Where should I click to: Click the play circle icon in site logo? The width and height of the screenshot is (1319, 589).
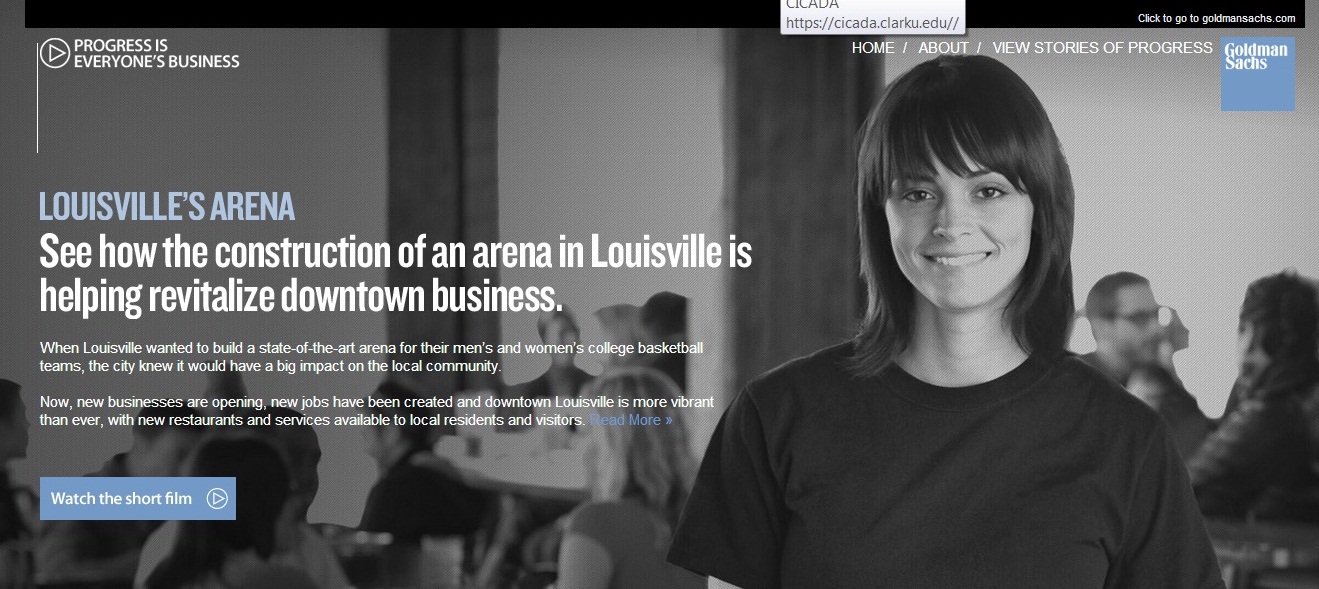point(54,53)
